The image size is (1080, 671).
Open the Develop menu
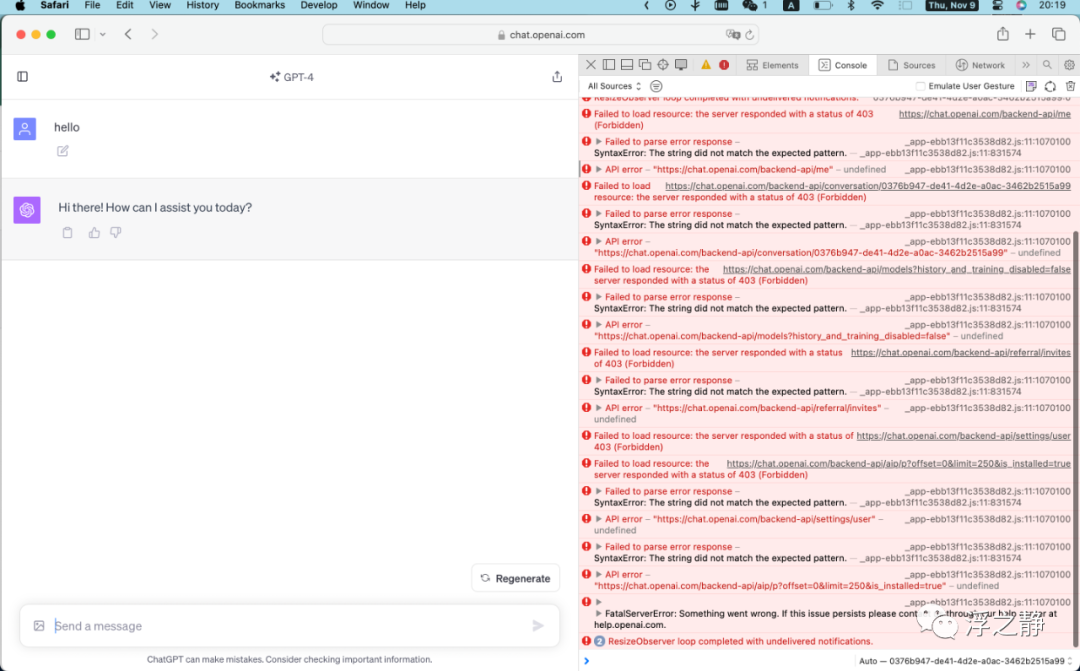(319, 6)
